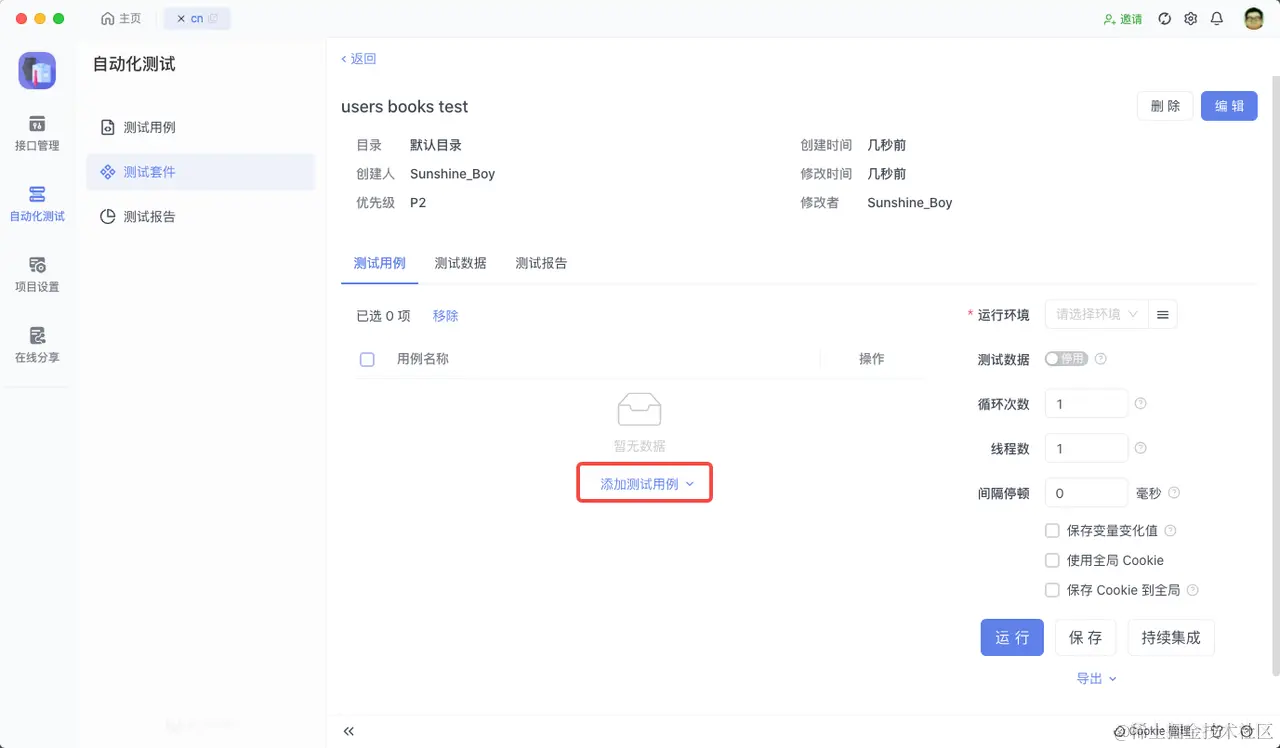
Task: Enable 使用全局 Cookie checkbox
Action: point(1052,561)
